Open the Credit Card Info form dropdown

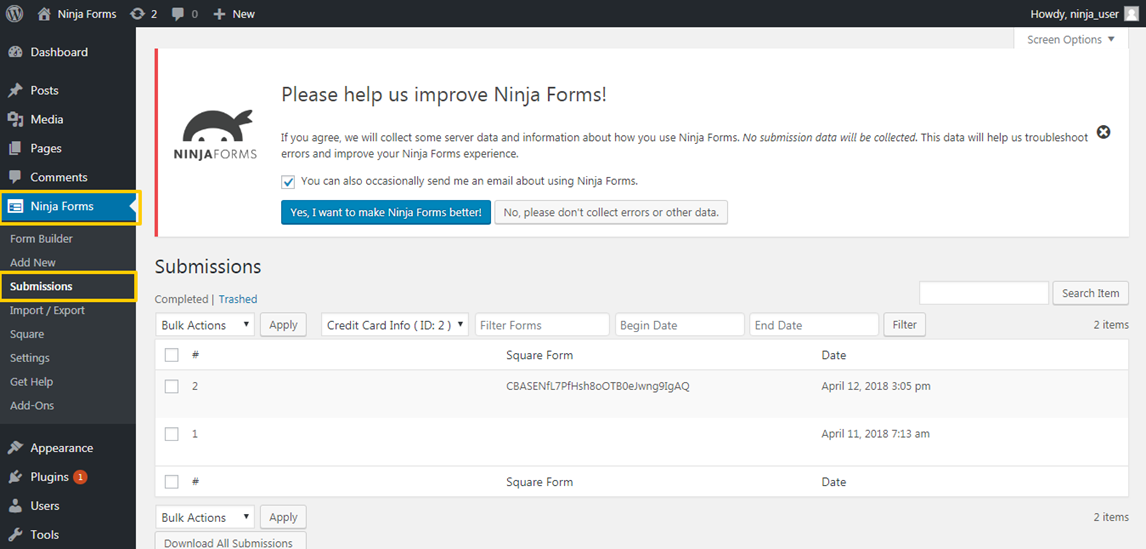pyautogui.click(x=395, y=325)
